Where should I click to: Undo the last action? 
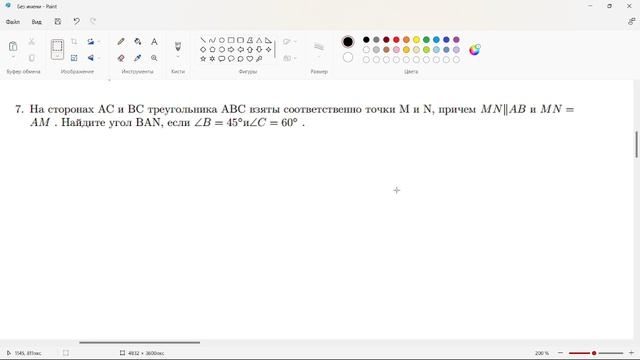[76, 22]
